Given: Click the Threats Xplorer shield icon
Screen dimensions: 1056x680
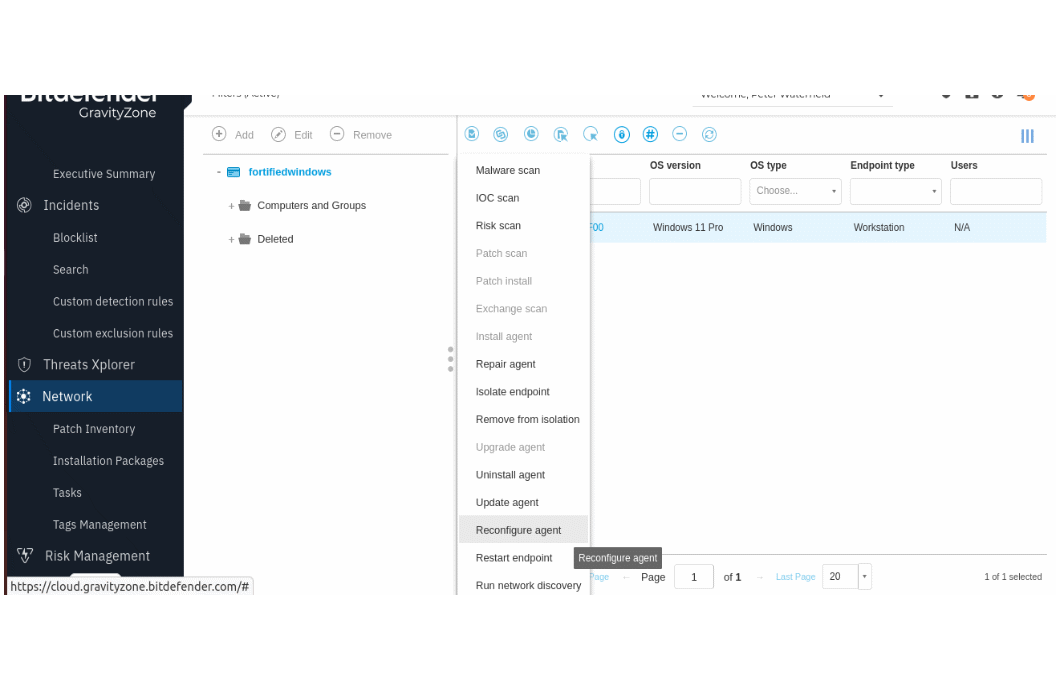Looking at the screenshot, I should click(24, 364).
